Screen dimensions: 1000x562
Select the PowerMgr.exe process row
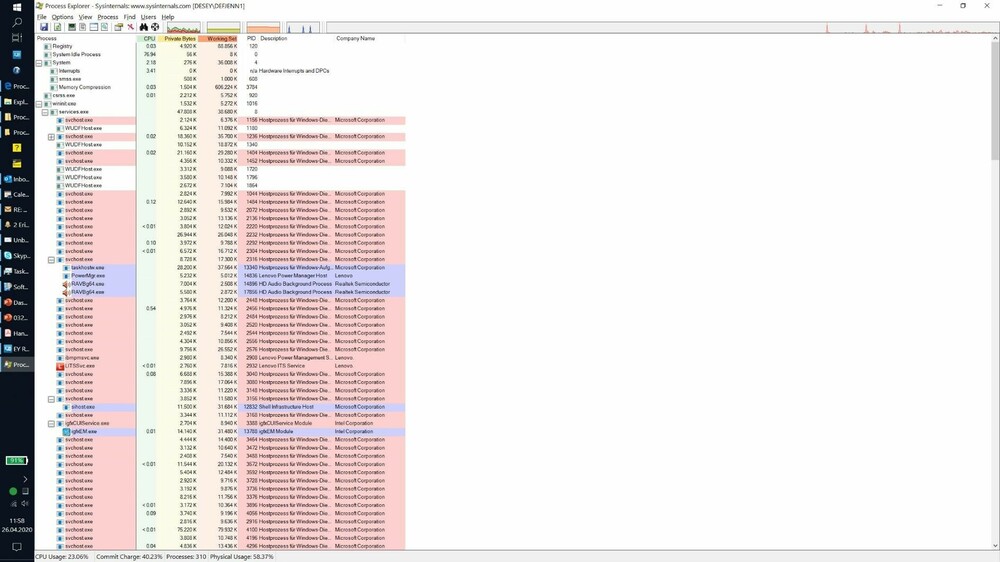[x=88, y=276]
